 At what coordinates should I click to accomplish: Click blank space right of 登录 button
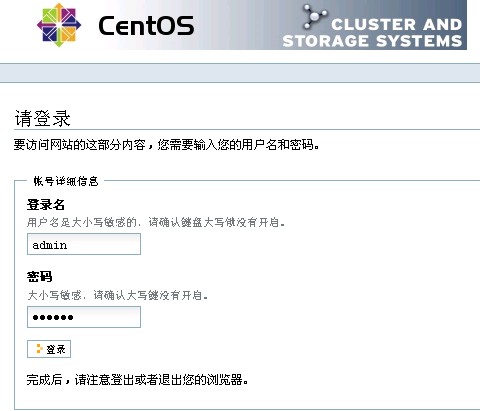267,349
